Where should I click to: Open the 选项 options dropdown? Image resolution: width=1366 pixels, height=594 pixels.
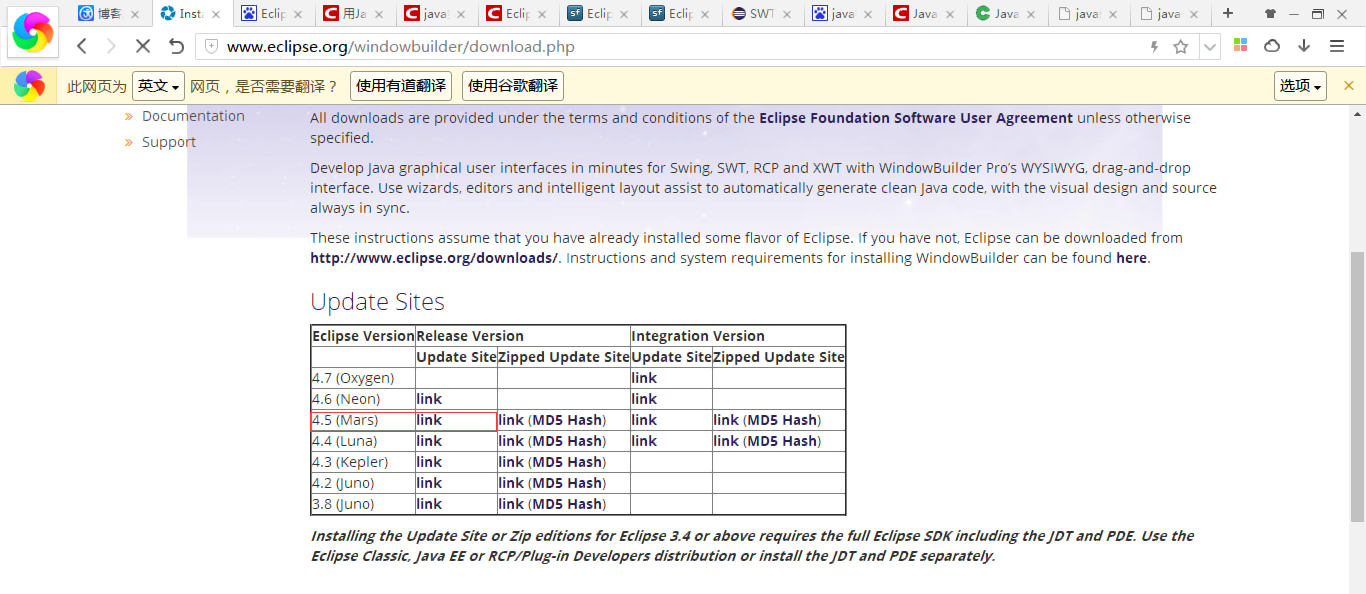point(1300,86)
